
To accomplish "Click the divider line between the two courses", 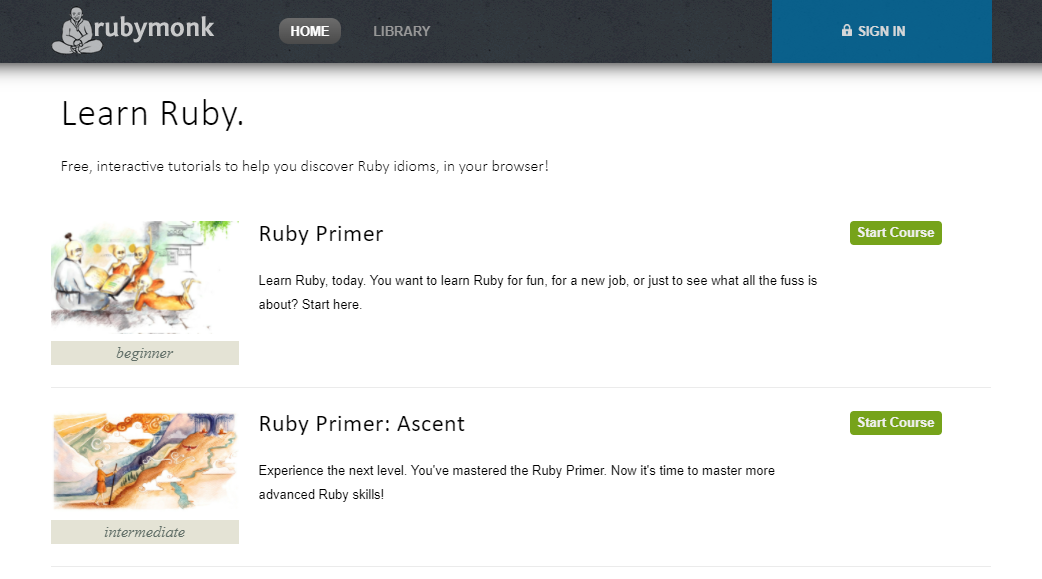I will point(520,387).
